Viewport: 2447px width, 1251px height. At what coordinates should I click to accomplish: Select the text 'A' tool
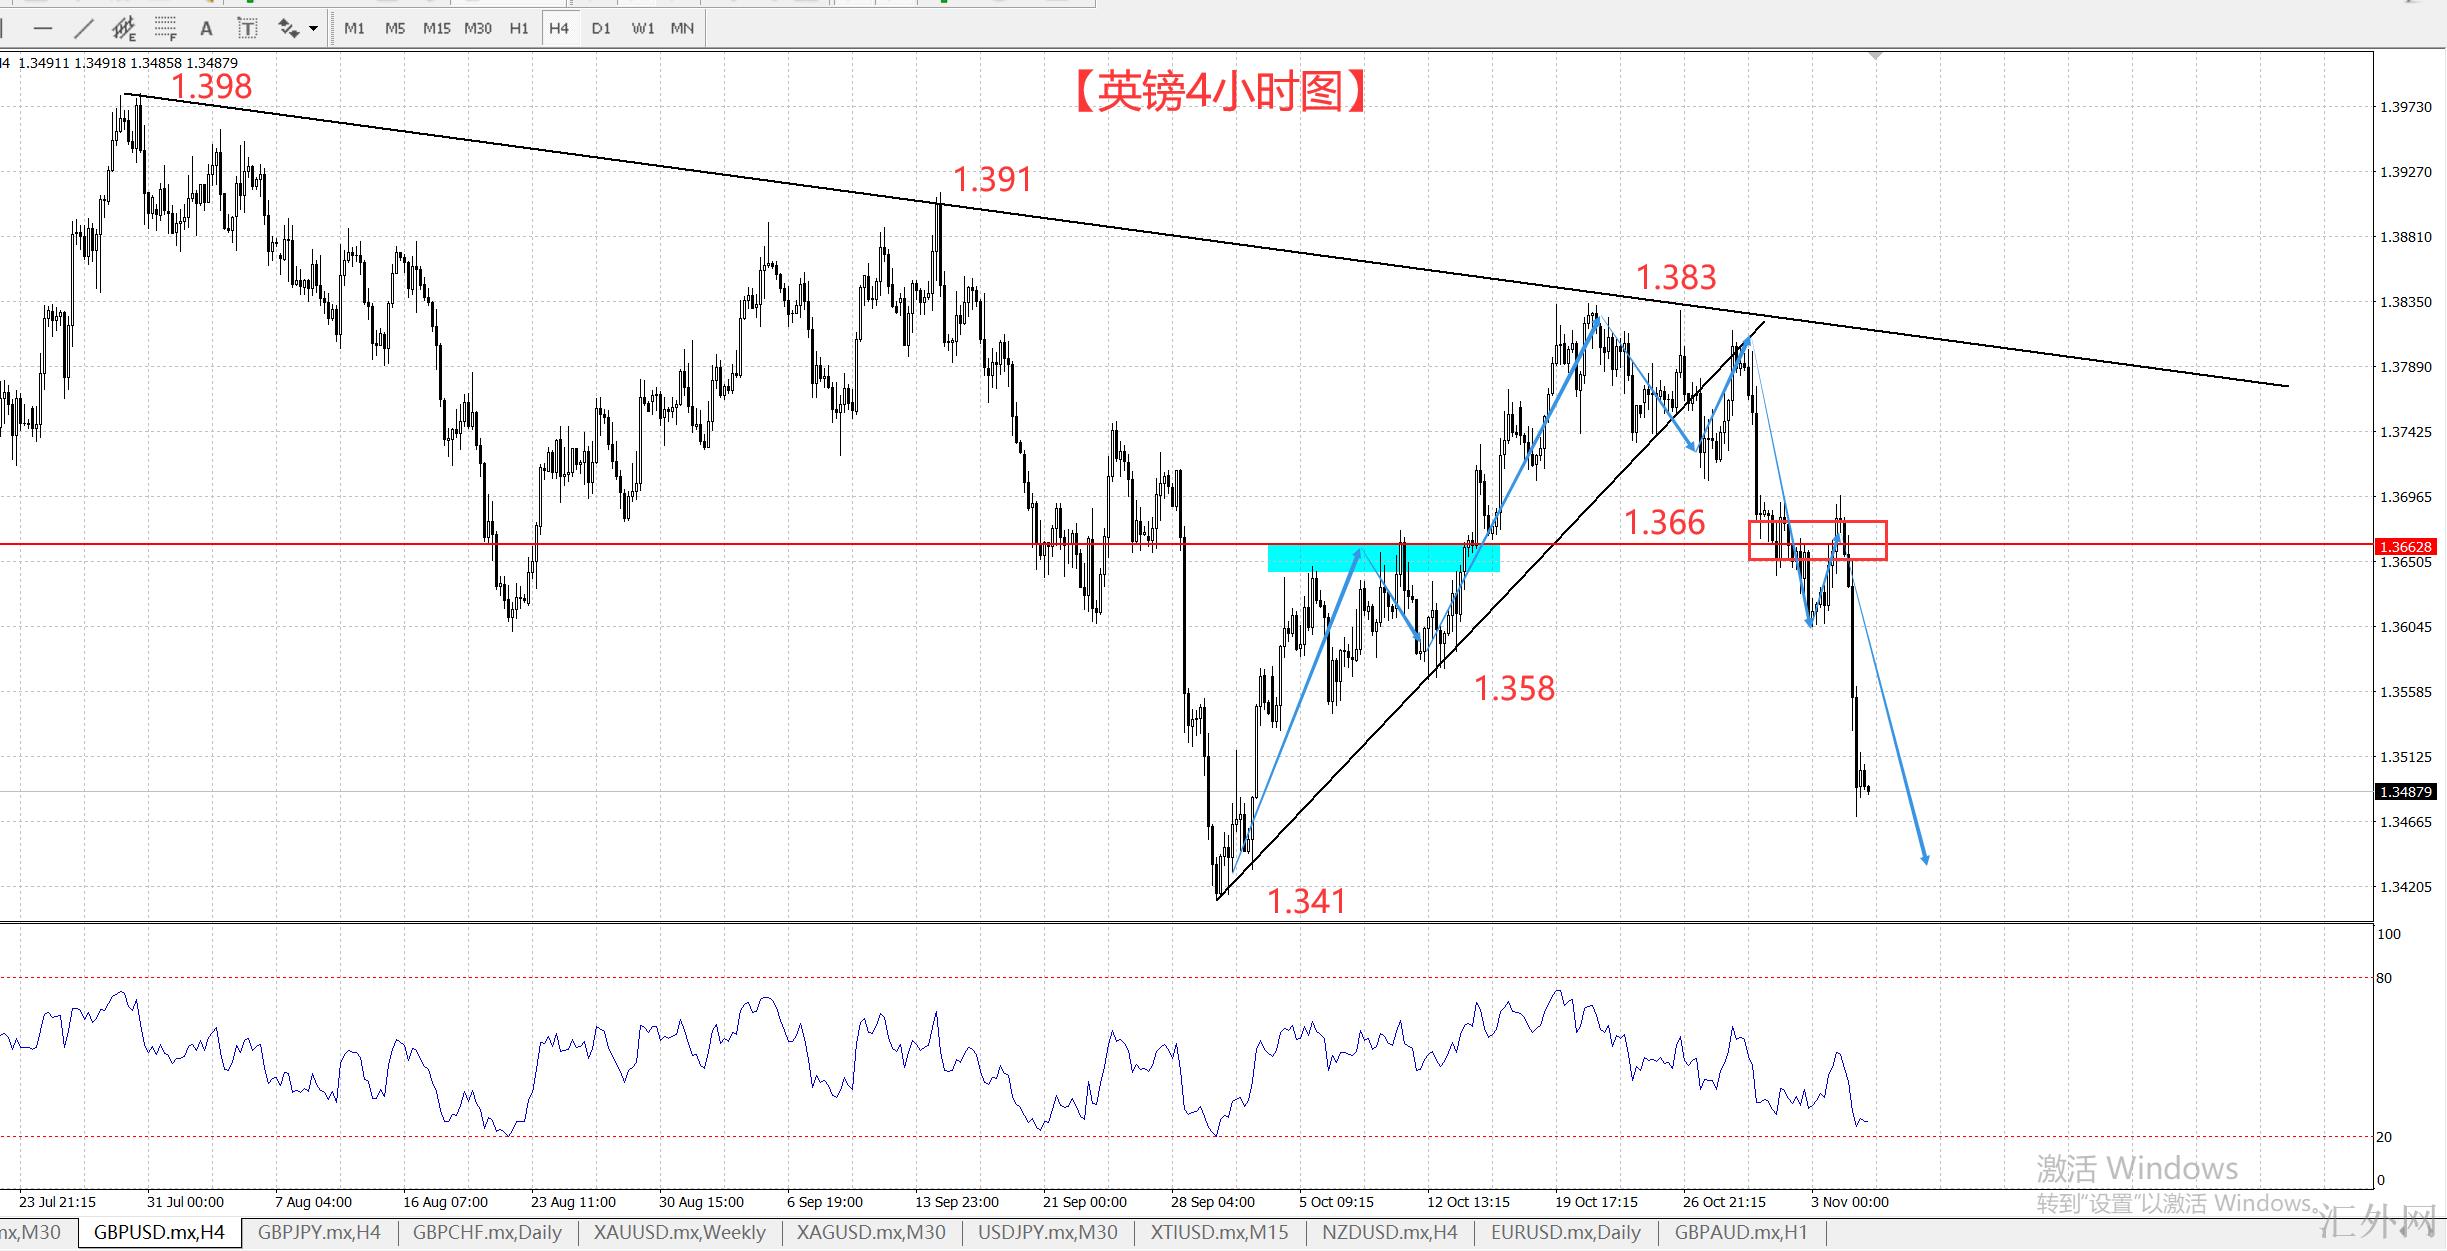click(206, 29)
